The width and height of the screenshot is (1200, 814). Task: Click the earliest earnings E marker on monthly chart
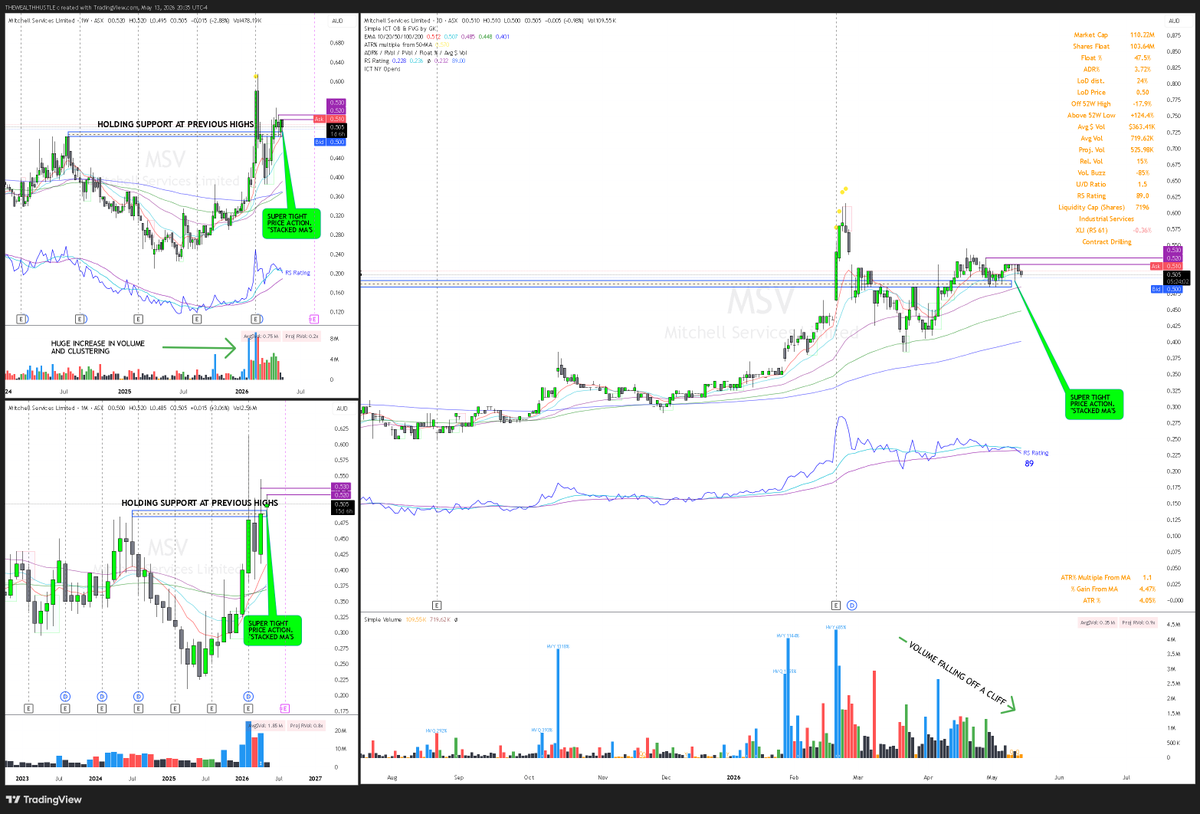28,708
